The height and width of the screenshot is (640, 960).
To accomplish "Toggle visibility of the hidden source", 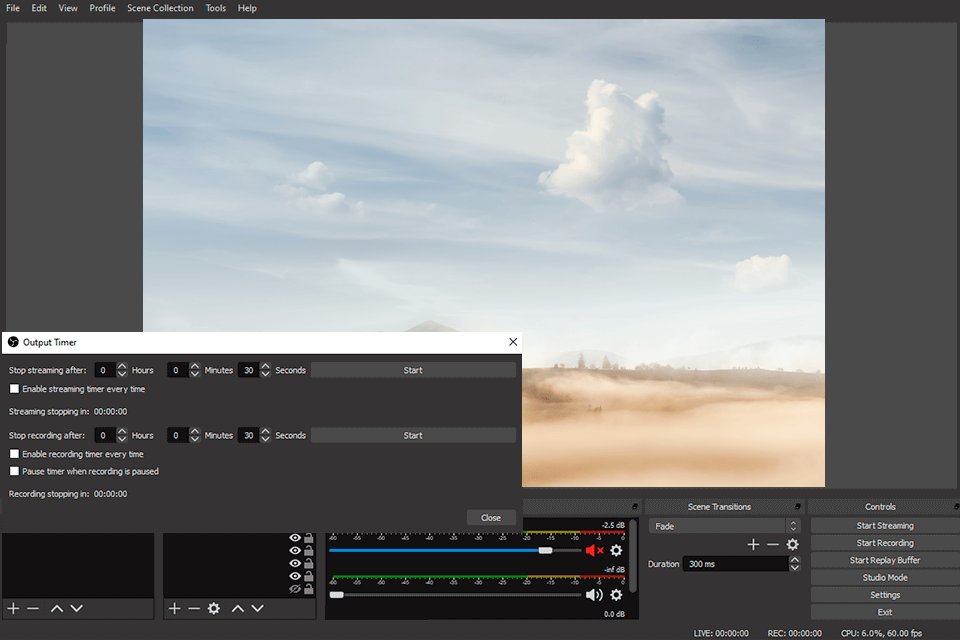I will point(295,589).
